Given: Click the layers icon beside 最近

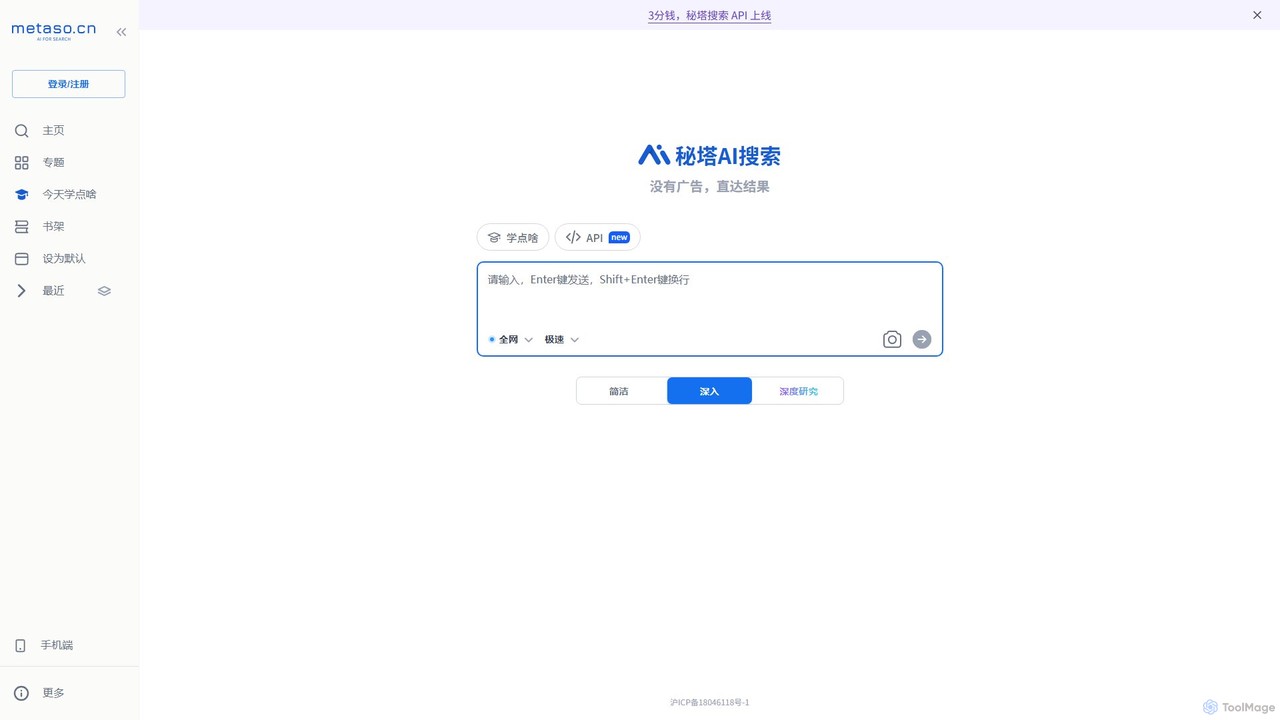Looking at the screenshot, I should (104, 291).
